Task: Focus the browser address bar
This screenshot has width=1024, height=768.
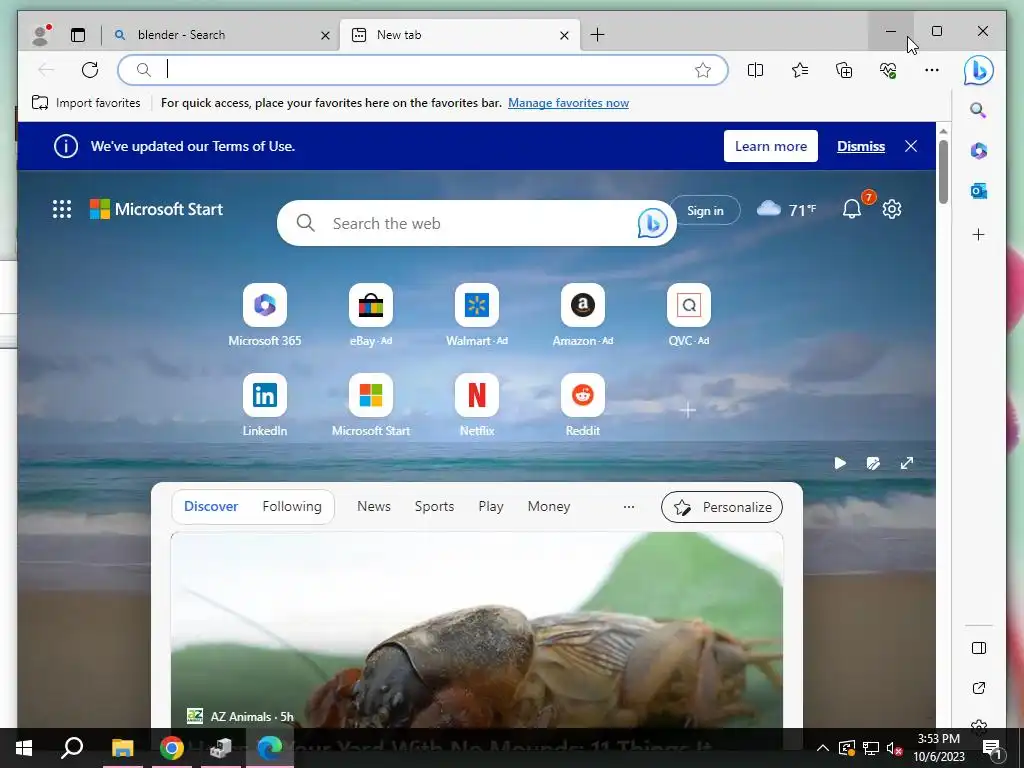Action: click(x=423, y=70)
